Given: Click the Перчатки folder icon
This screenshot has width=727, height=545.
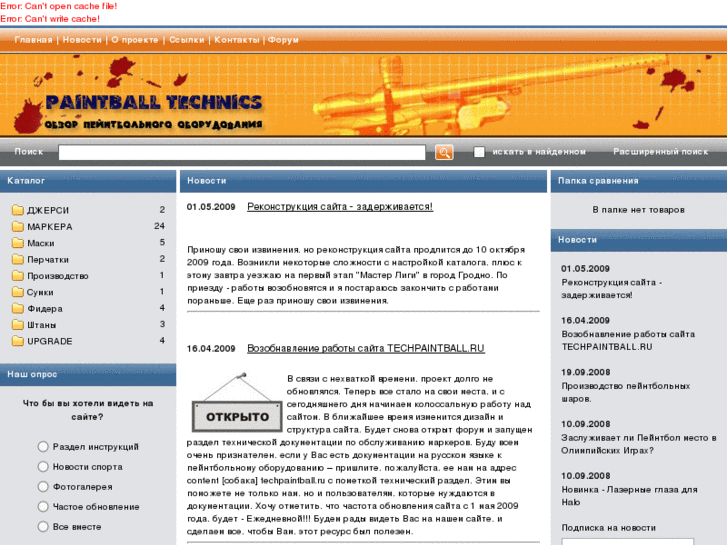Looking at the screenshot, I should (x=18, y=259).
